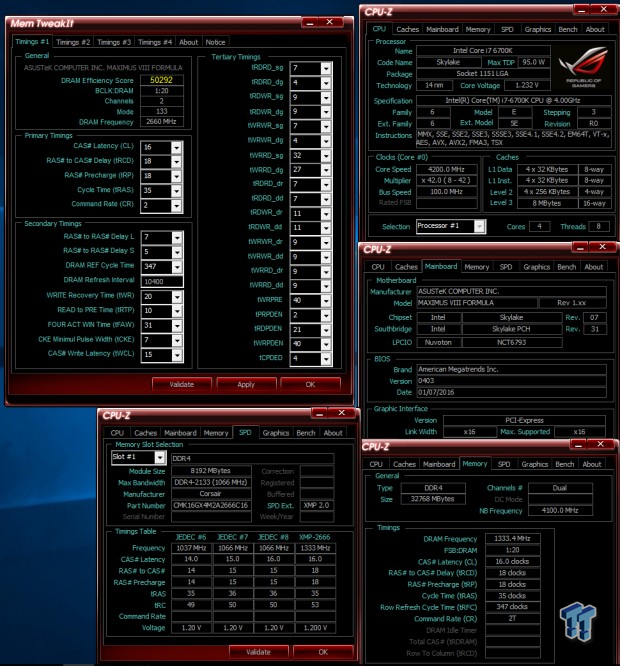Minimize the Mem TweakIt window
The height and width of the screenshot is (666, 620).
pos(310,23)
